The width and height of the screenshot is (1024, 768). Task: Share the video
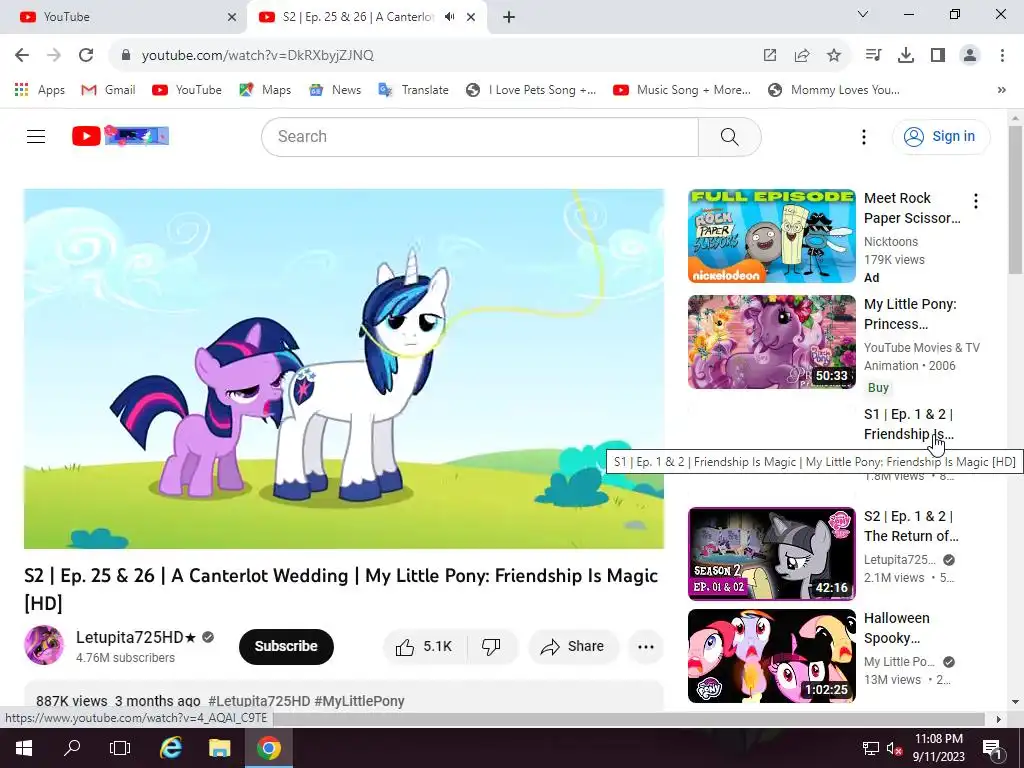click(573, 647)
